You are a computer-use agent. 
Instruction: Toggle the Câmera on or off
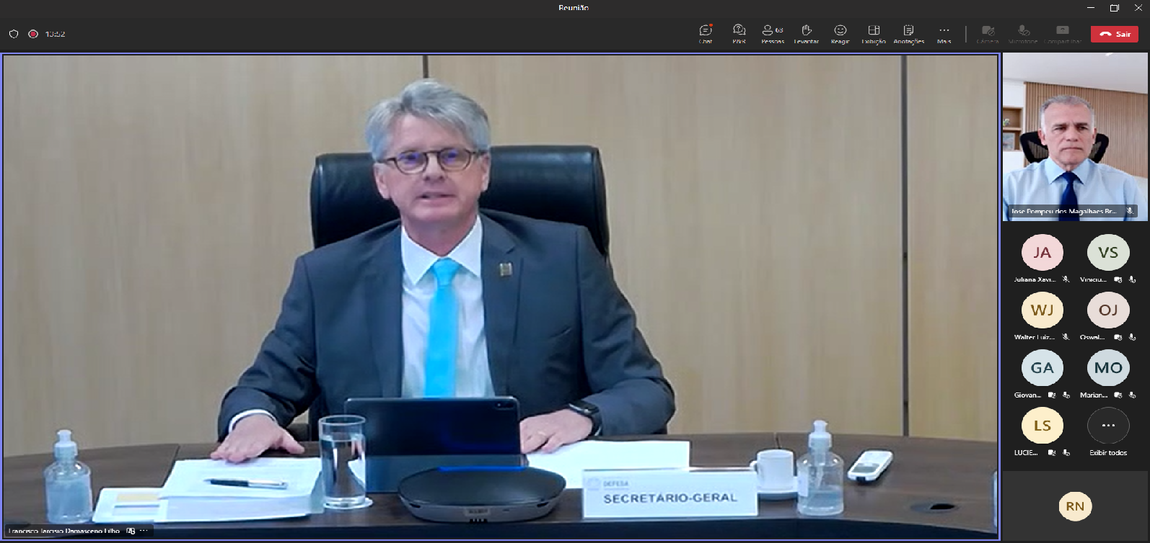pyautogui.click(x=988, y=33)
